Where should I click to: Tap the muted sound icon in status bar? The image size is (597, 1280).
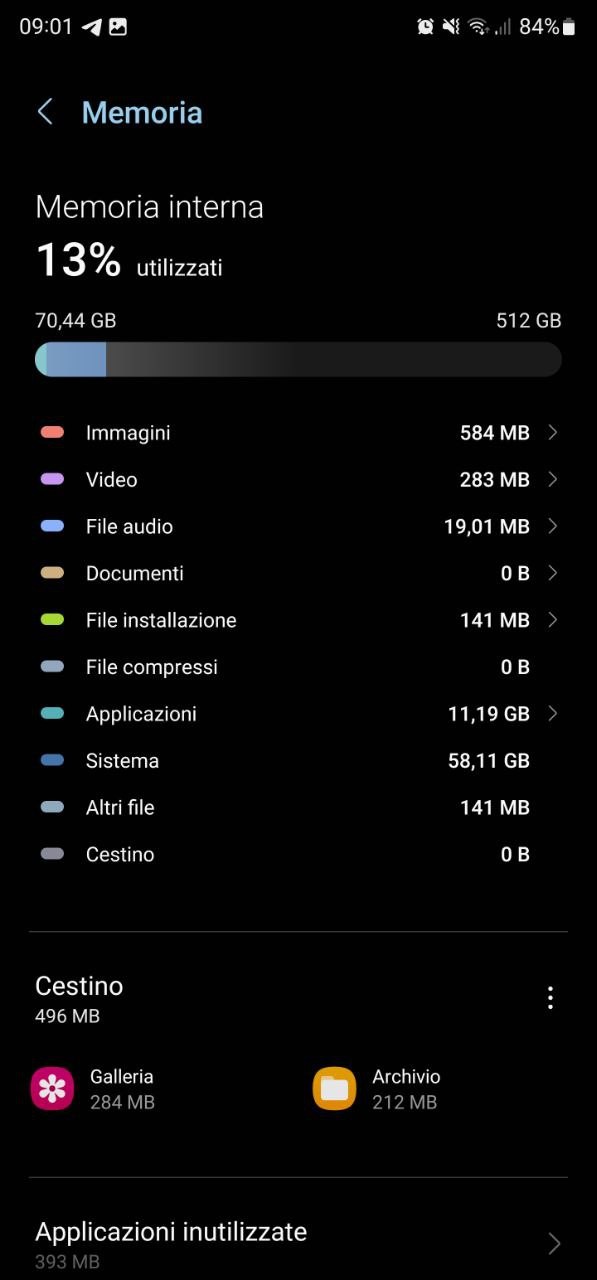pyautogui.click(x=452, y=27)
